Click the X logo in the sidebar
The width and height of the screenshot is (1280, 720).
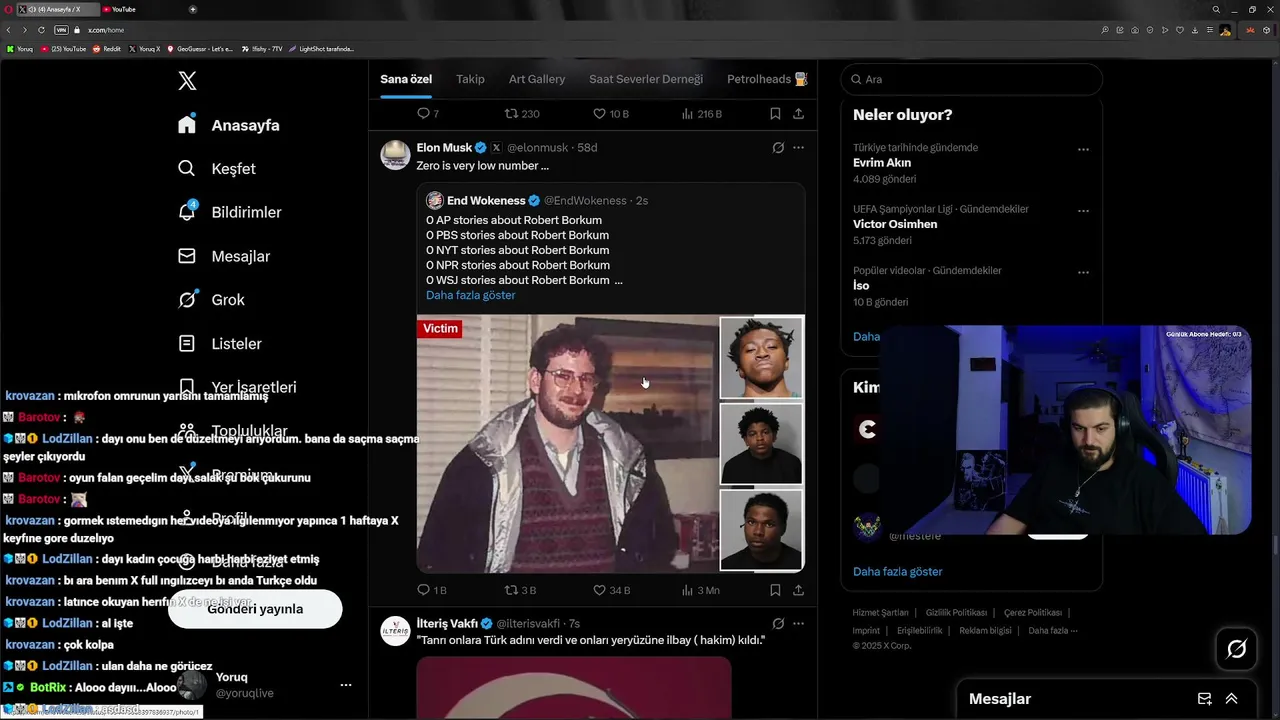tap(187, 81)
